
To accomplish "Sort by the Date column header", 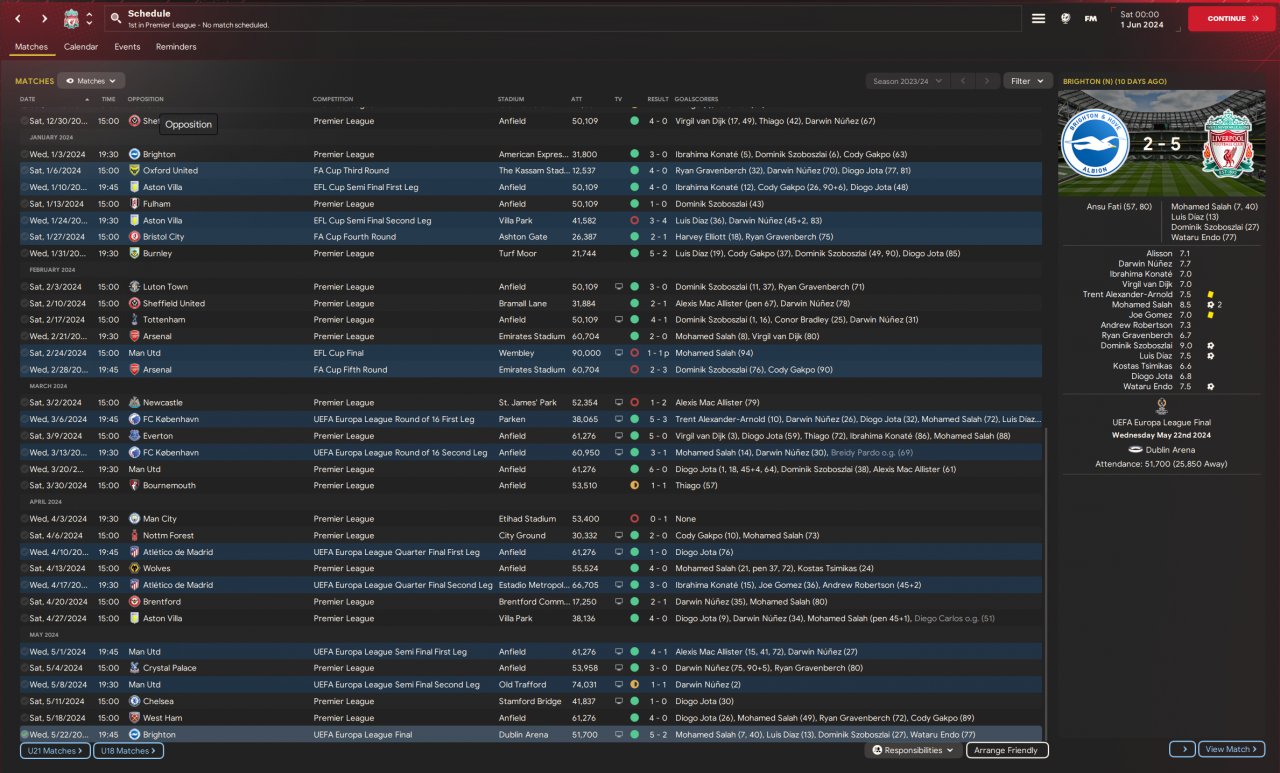I will pos(27,99).
